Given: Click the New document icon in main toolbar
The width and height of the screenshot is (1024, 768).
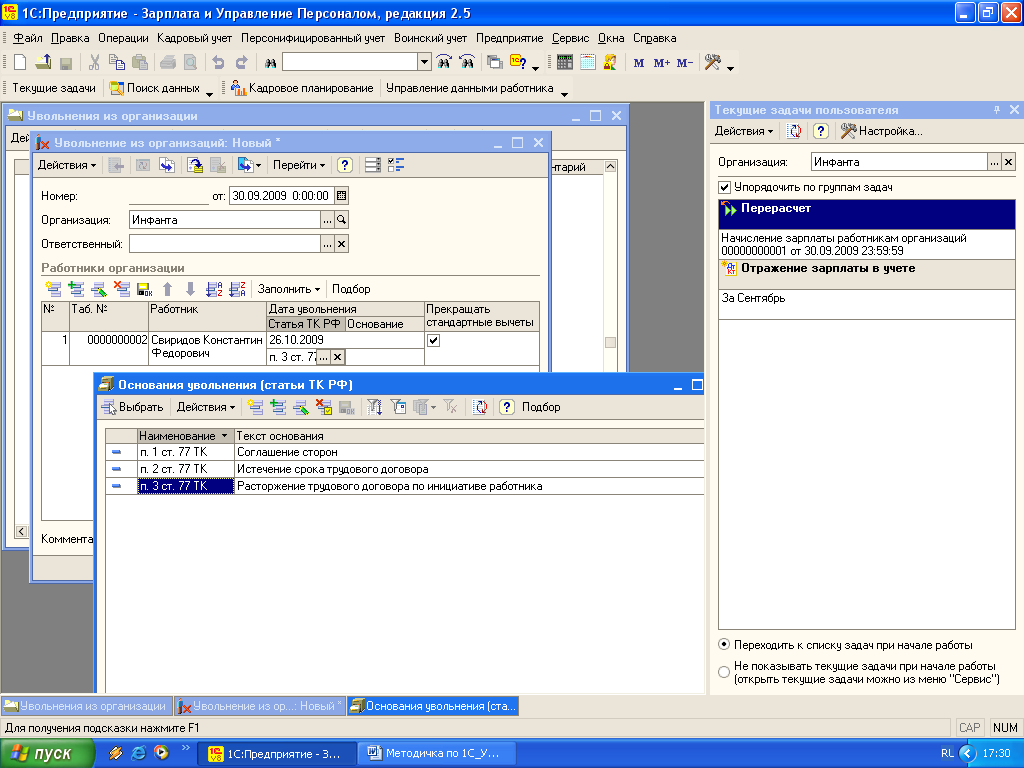Looking at the screenshot, I should click(x=20, y=63).
